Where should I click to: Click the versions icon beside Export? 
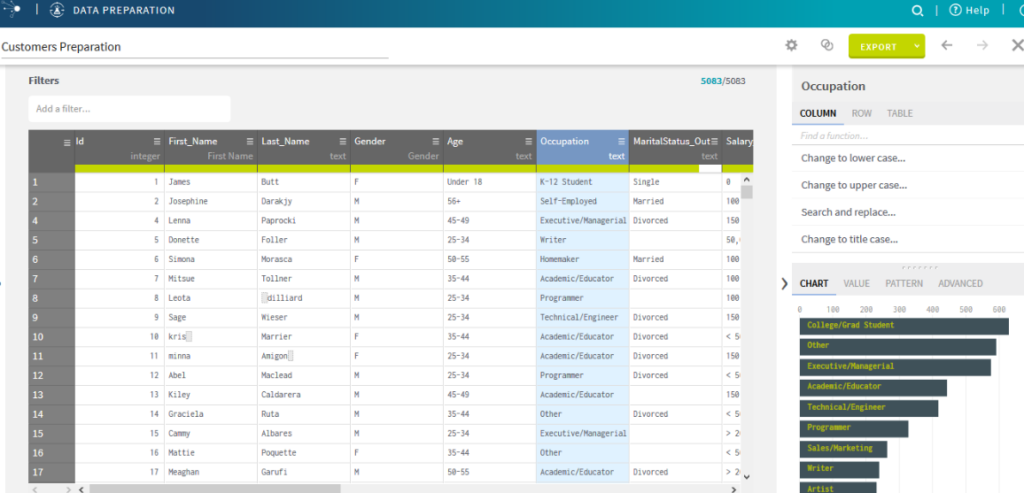coord(827,45)
